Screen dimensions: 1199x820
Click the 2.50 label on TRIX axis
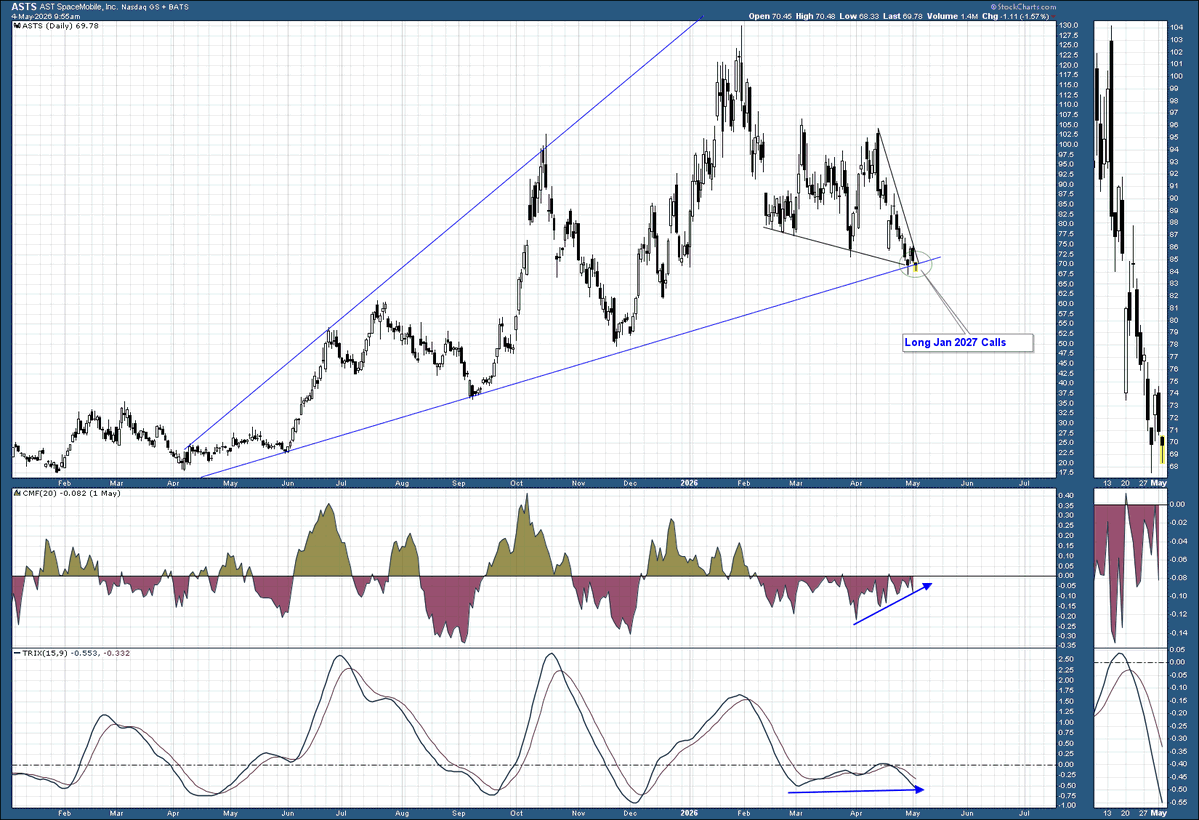[x=1066, y=659]
